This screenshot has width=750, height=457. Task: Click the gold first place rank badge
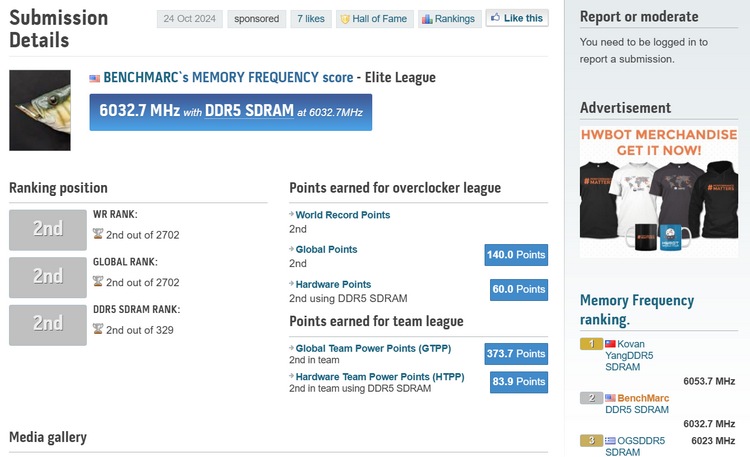[x=590, y=344]
